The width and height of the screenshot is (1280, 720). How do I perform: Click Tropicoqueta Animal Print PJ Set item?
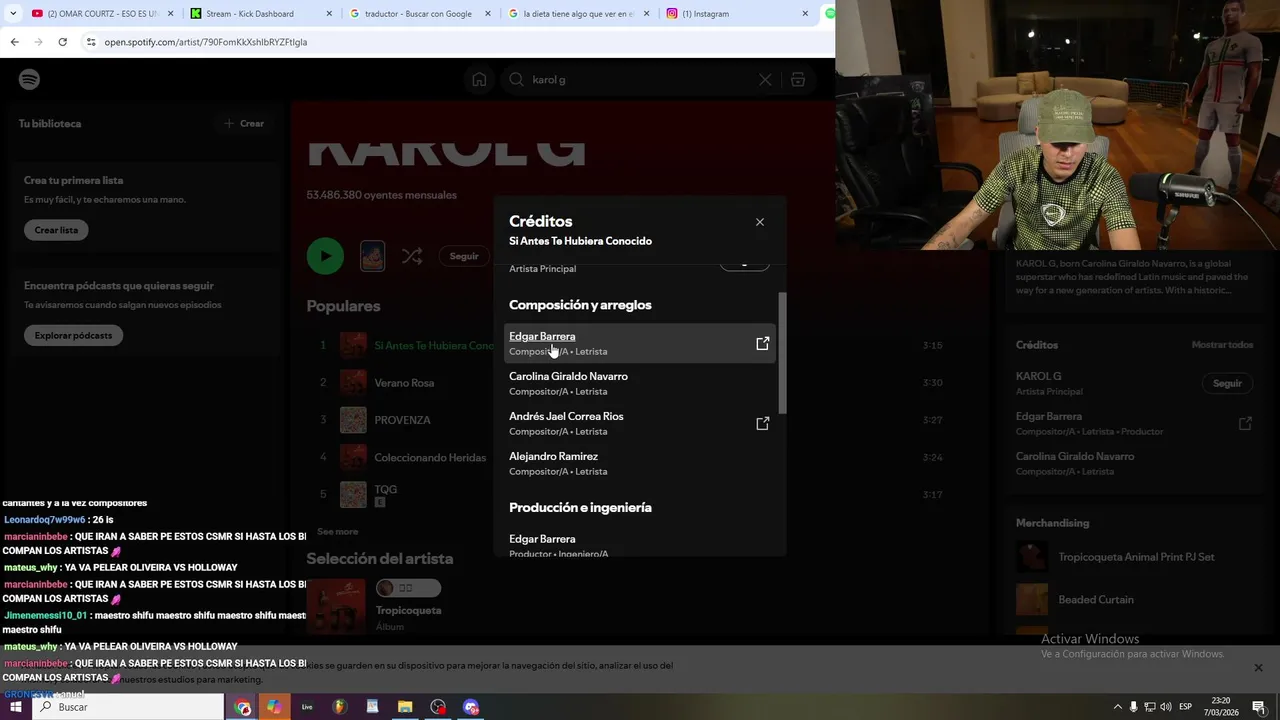[x=1136, y=557]
